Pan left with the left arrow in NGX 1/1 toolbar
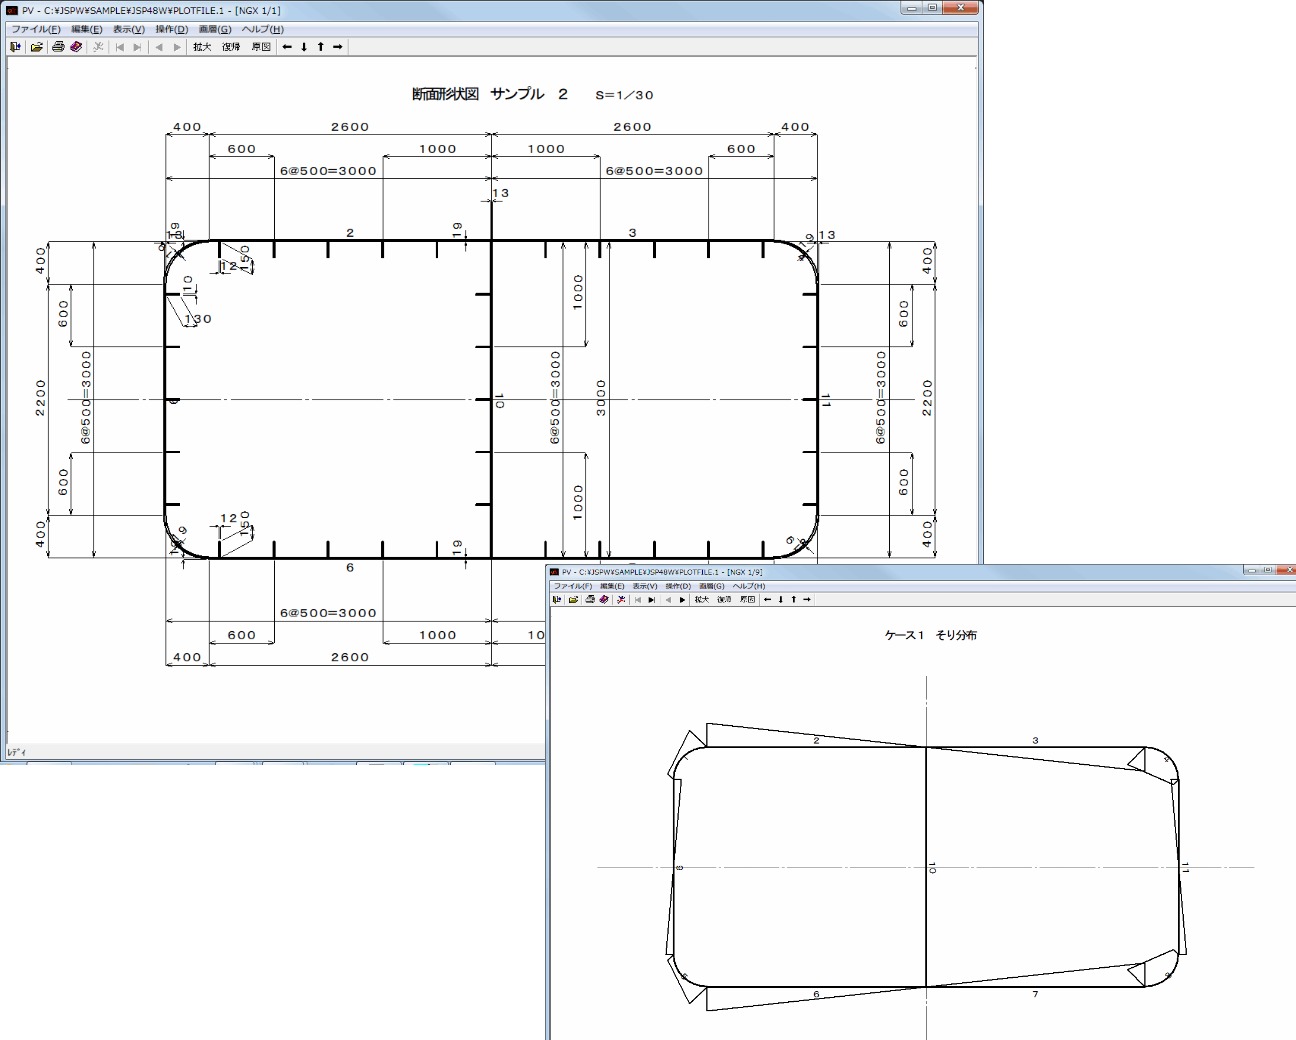Screen dimensions: 1296x1040 point(287,47)
